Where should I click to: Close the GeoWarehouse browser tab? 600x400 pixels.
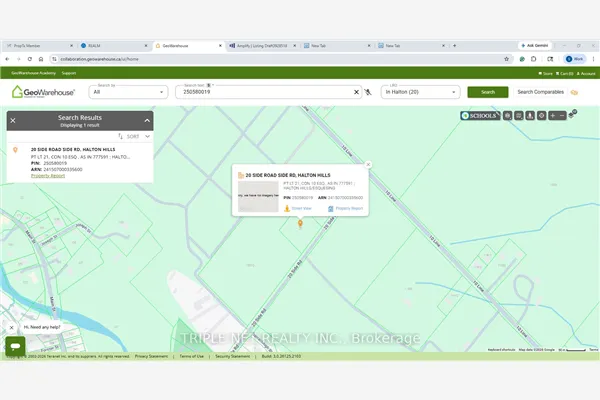point(220,46)
